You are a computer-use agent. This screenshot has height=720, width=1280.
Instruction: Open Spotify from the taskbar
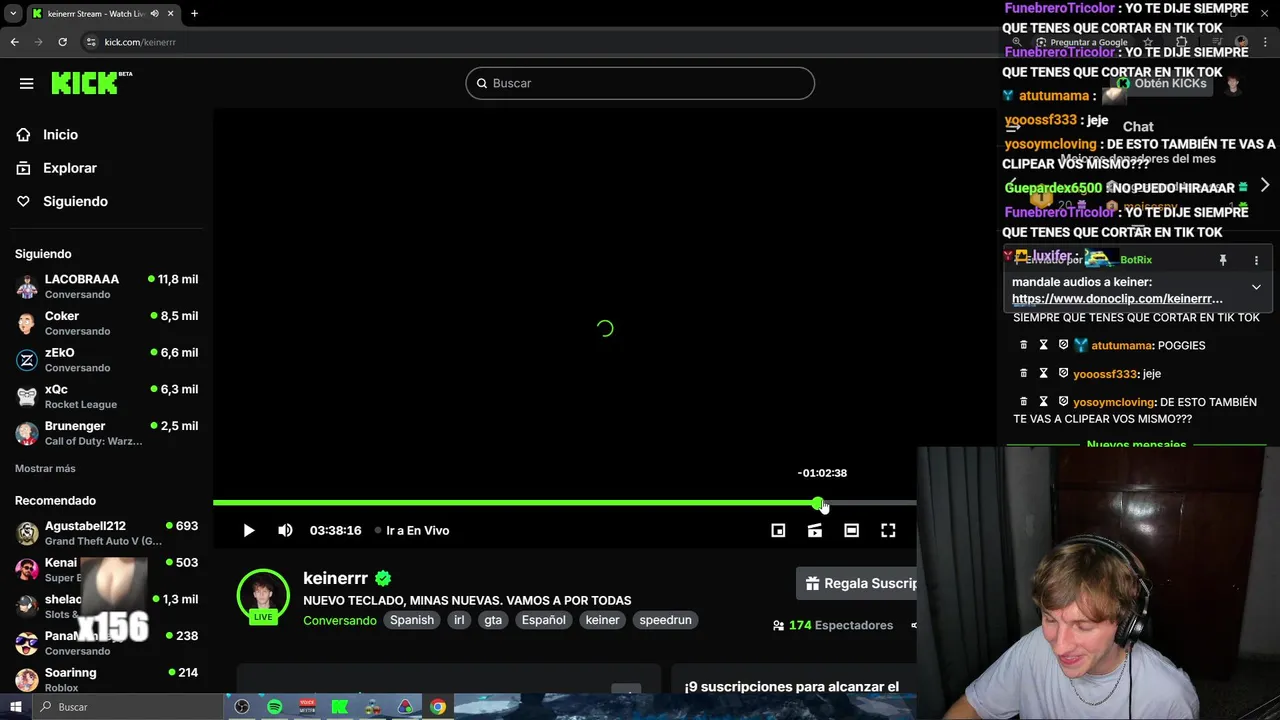pyautogui.click(x=274, y=707)
